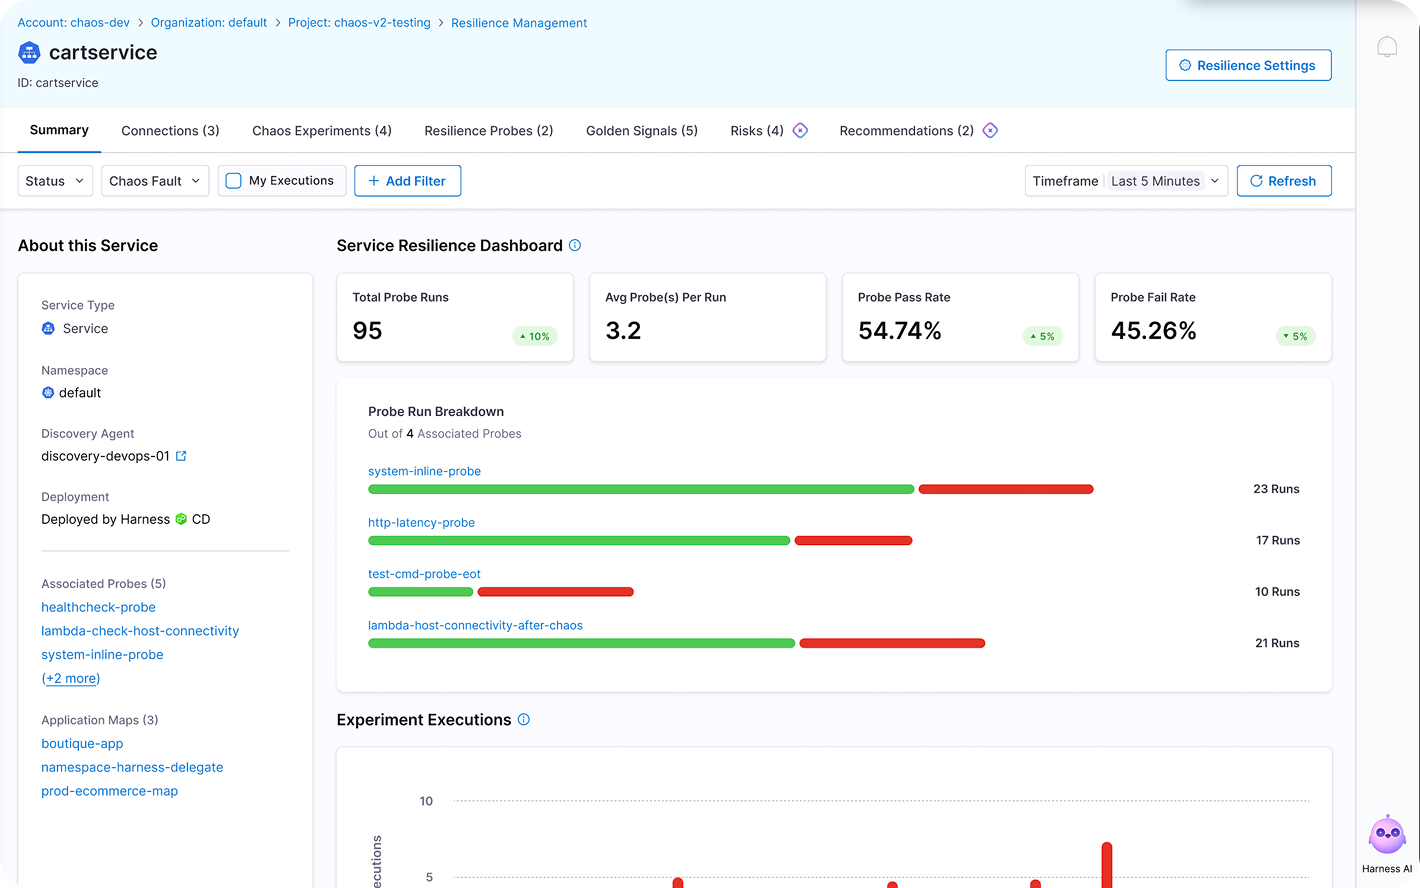
Task: Switch to the Summary tab
Action: (x=59, y=130)
